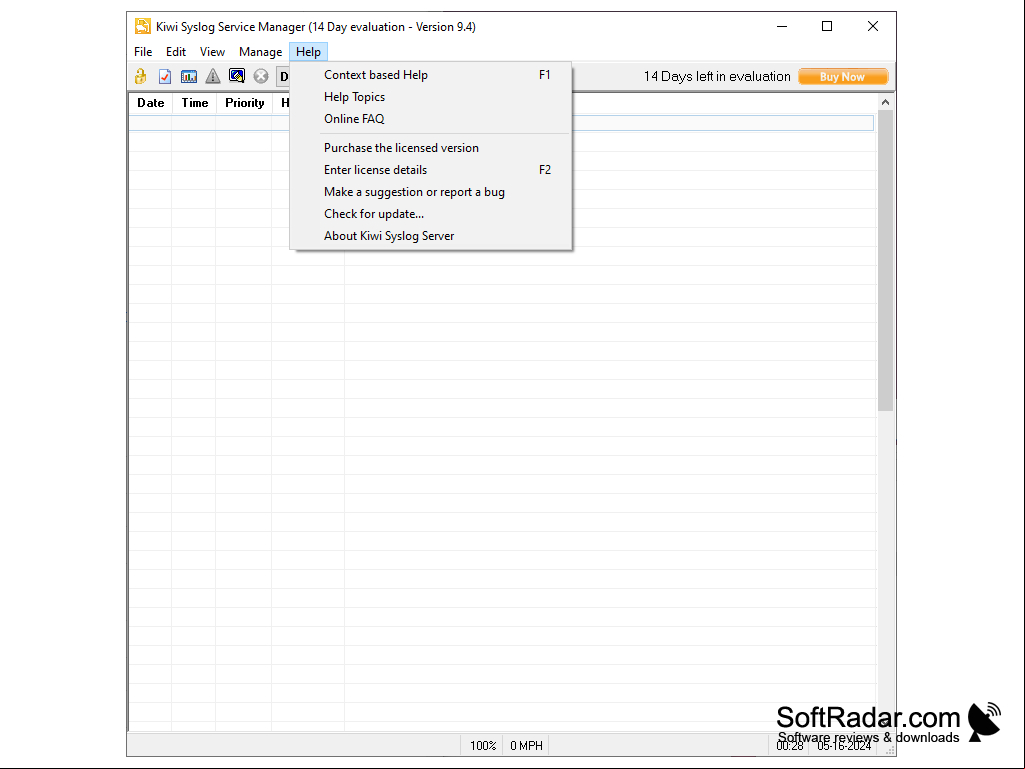
Task: Open the Manage menu
Action: click(260, 52)
